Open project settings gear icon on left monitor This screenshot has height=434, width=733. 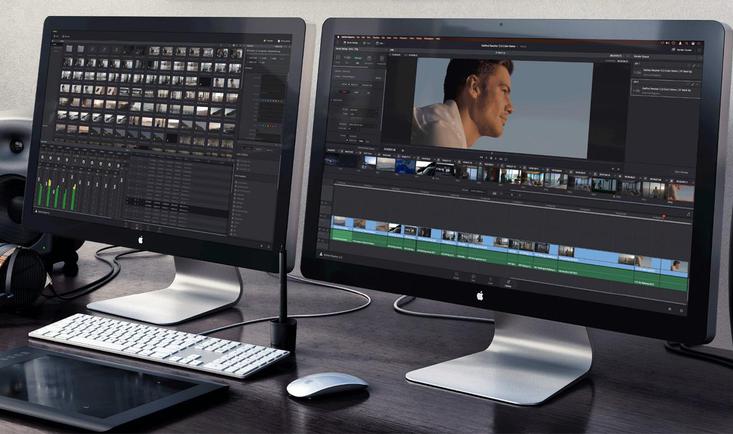tap(269, 247)
